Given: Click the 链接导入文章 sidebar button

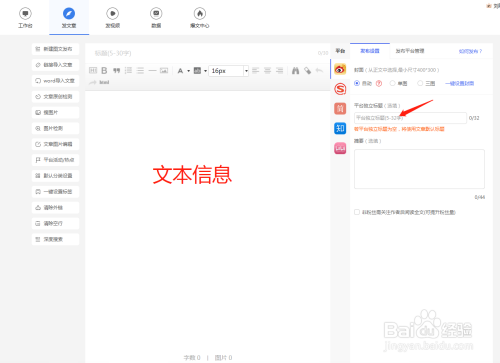Looking at the screenshot, I should [56, 65].
